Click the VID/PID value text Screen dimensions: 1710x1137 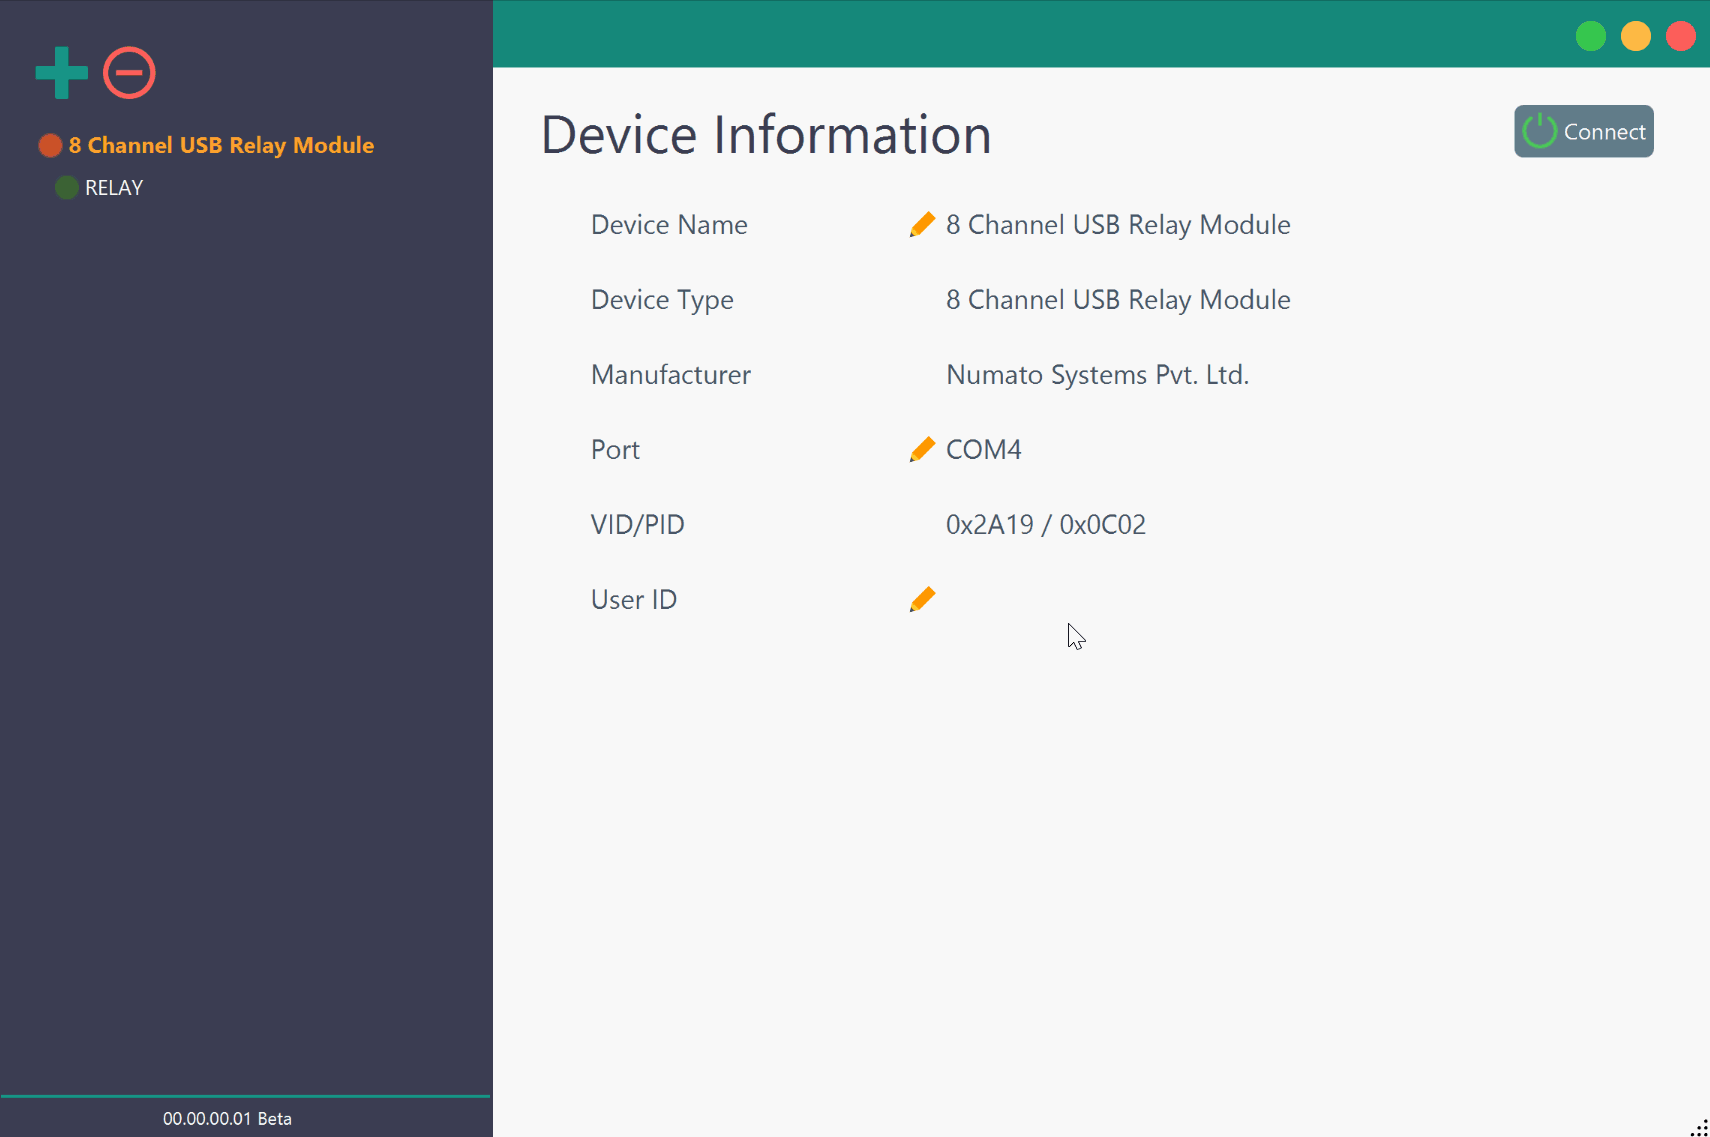click(x=1046, y=523)
